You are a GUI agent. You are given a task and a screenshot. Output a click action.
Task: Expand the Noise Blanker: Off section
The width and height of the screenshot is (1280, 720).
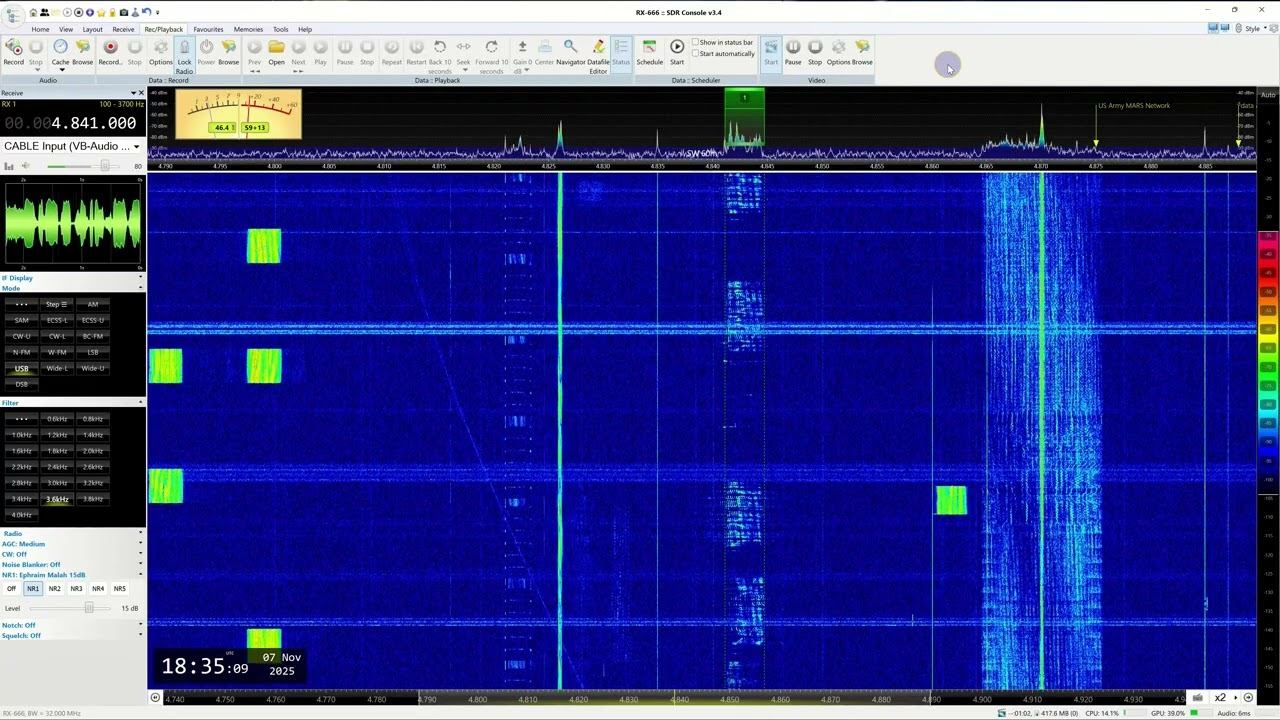tap(72, 565)
